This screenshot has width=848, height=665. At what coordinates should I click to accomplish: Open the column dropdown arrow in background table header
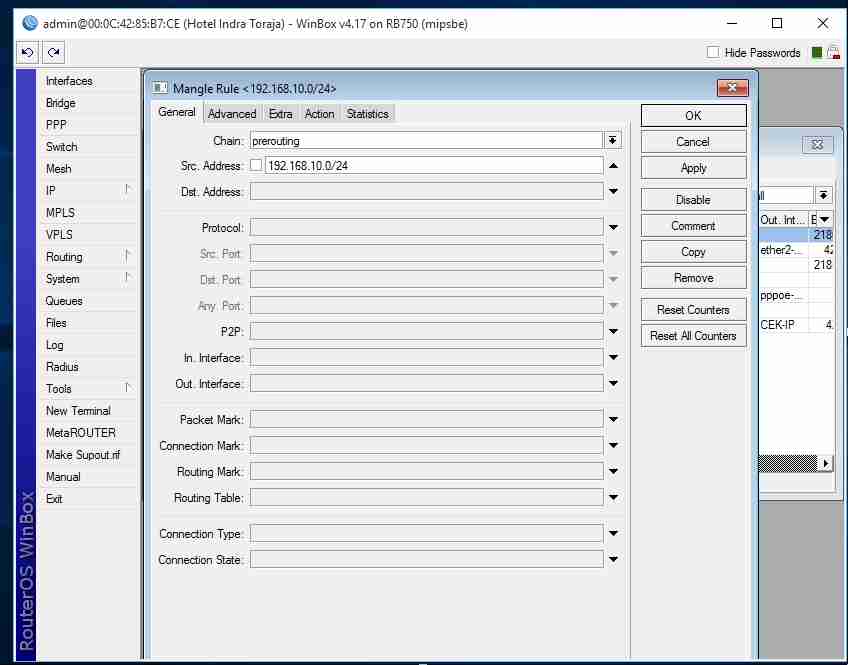[x=825, y=220]
